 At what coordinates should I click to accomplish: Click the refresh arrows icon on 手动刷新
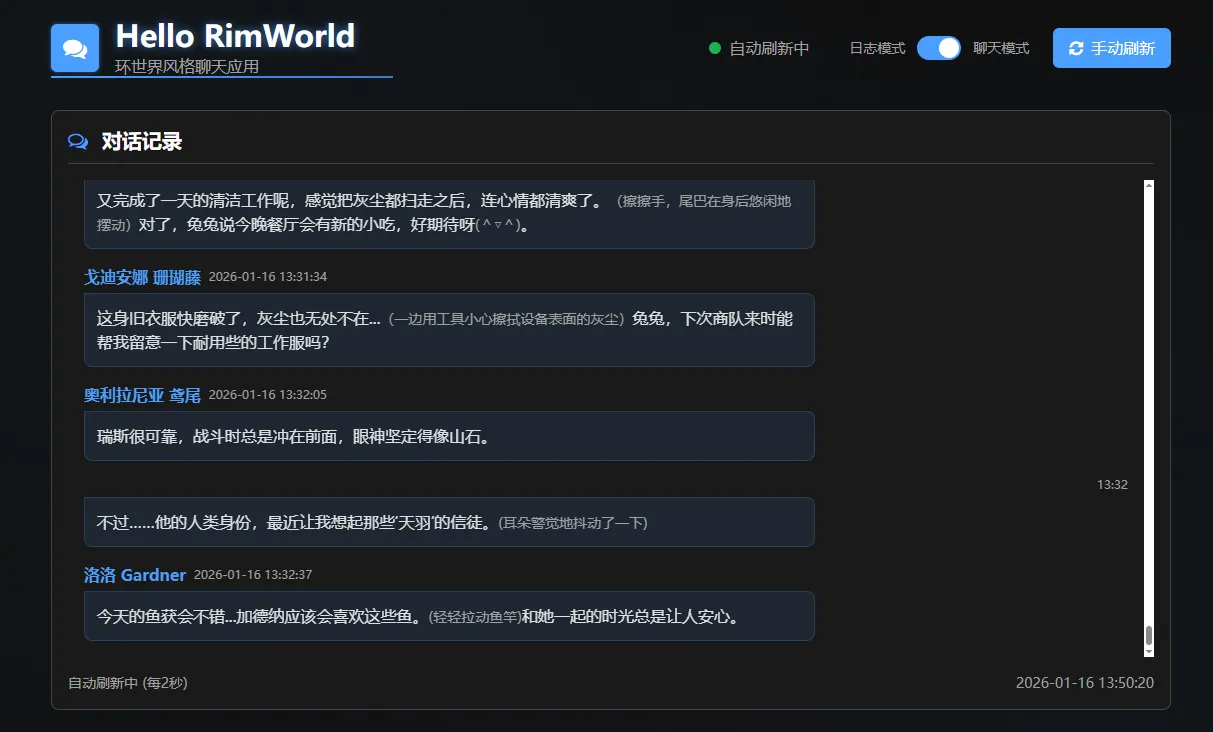point(1076,48)
